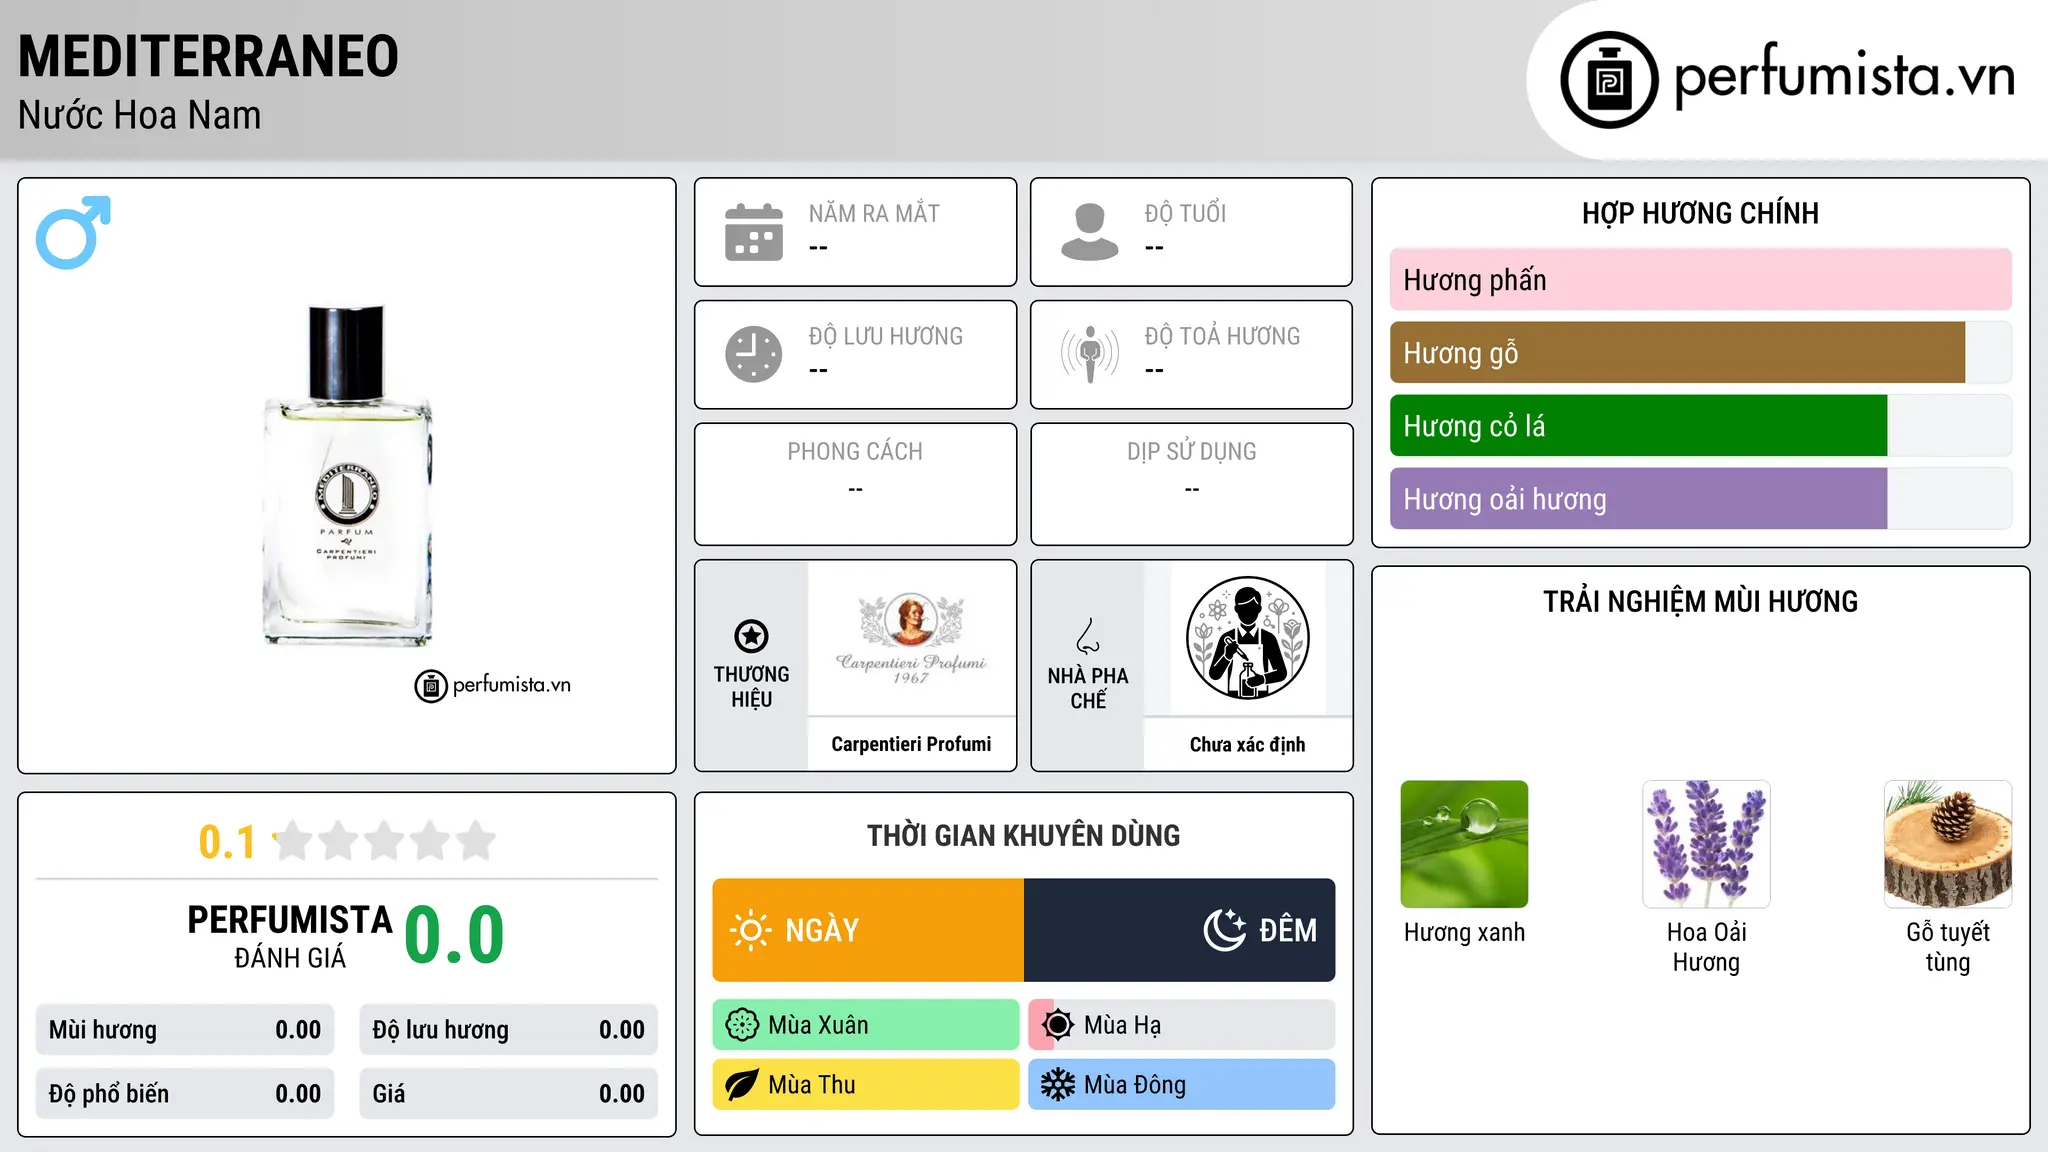Click the sillage icon beside Độ toả hương
The width and height of the screenshot is (2048, 1152).
tap(1090, 354)
